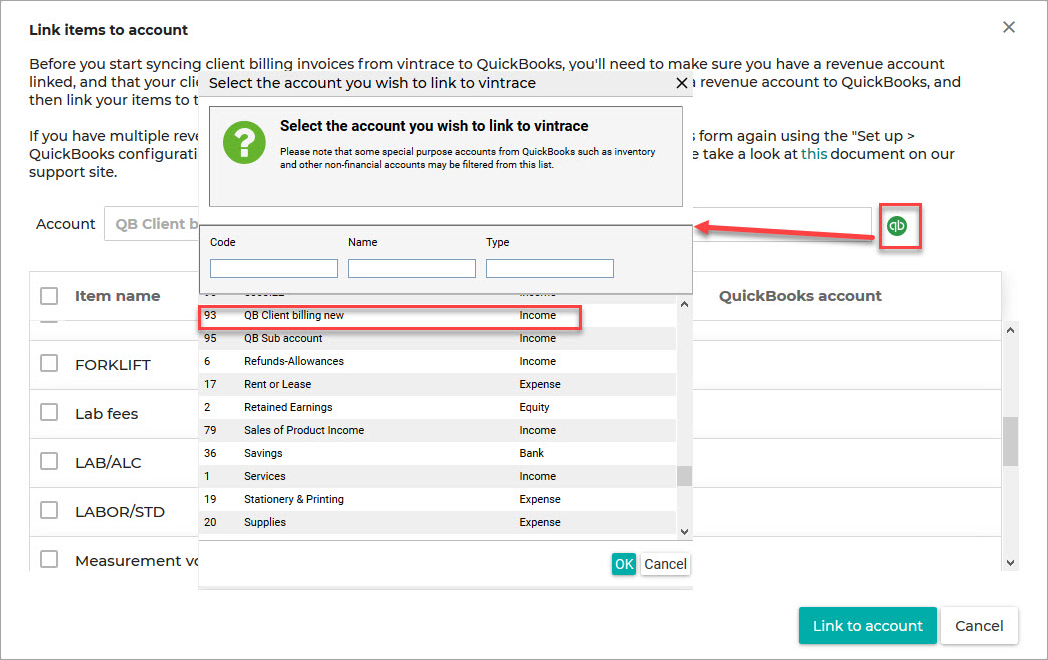Select the Supplies expense account row
1048x660 pixels.
[438, 522]
